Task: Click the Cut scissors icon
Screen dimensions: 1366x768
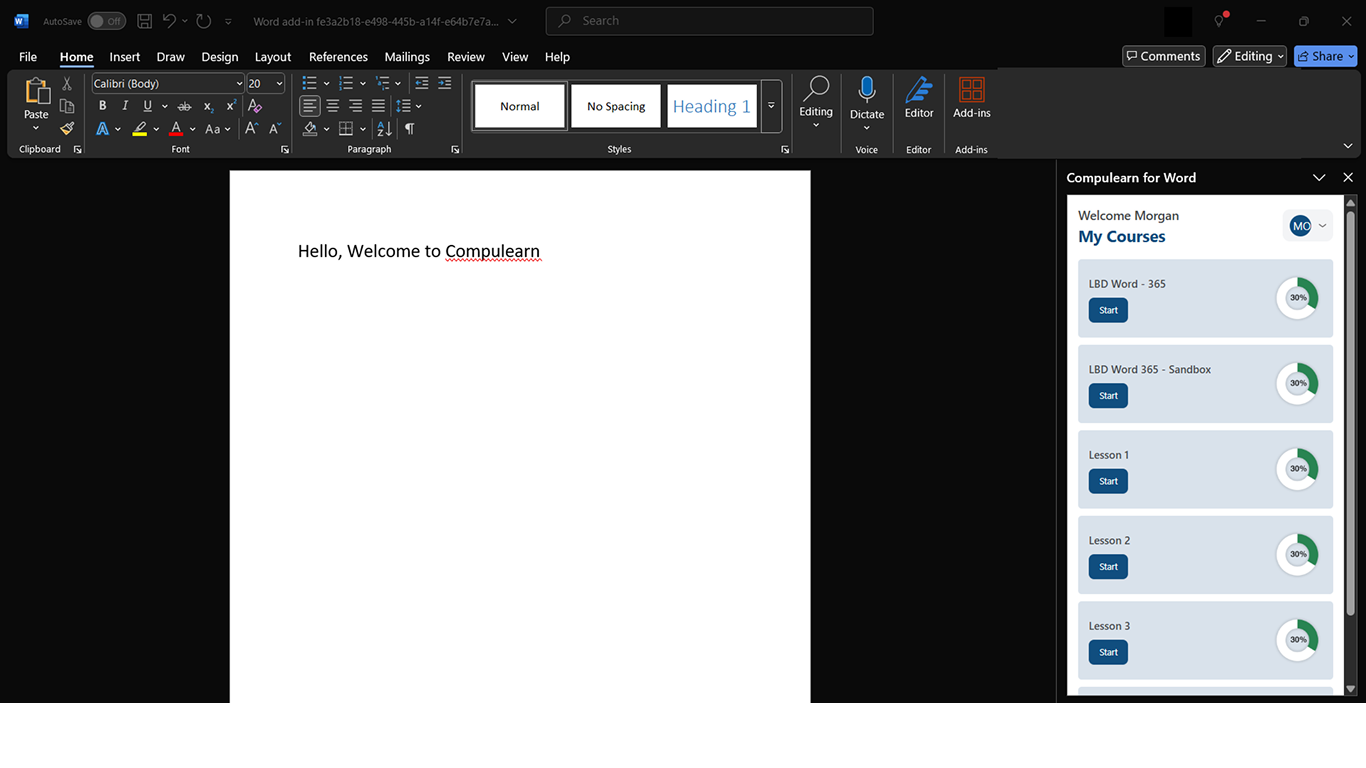Action: point(67,84)
